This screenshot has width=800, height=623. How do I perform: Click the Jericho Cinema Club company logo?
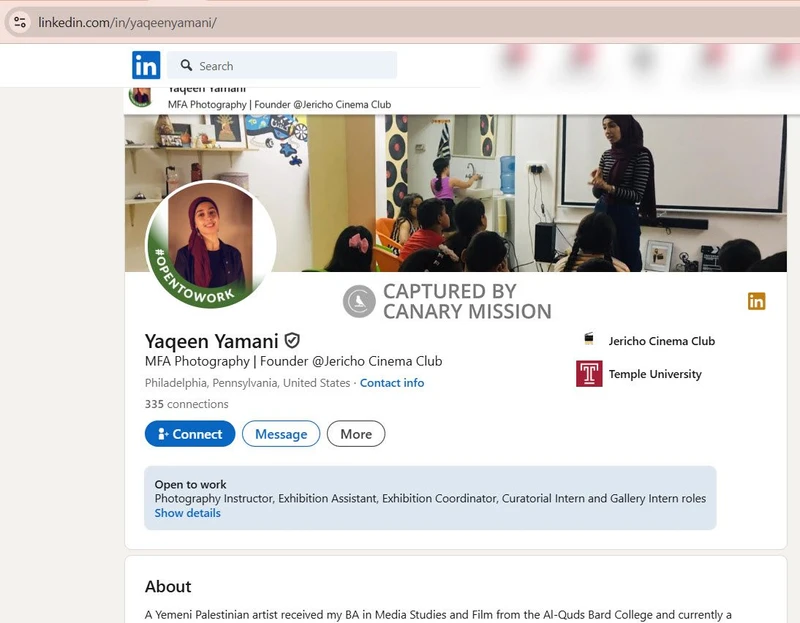click(588, 340)
